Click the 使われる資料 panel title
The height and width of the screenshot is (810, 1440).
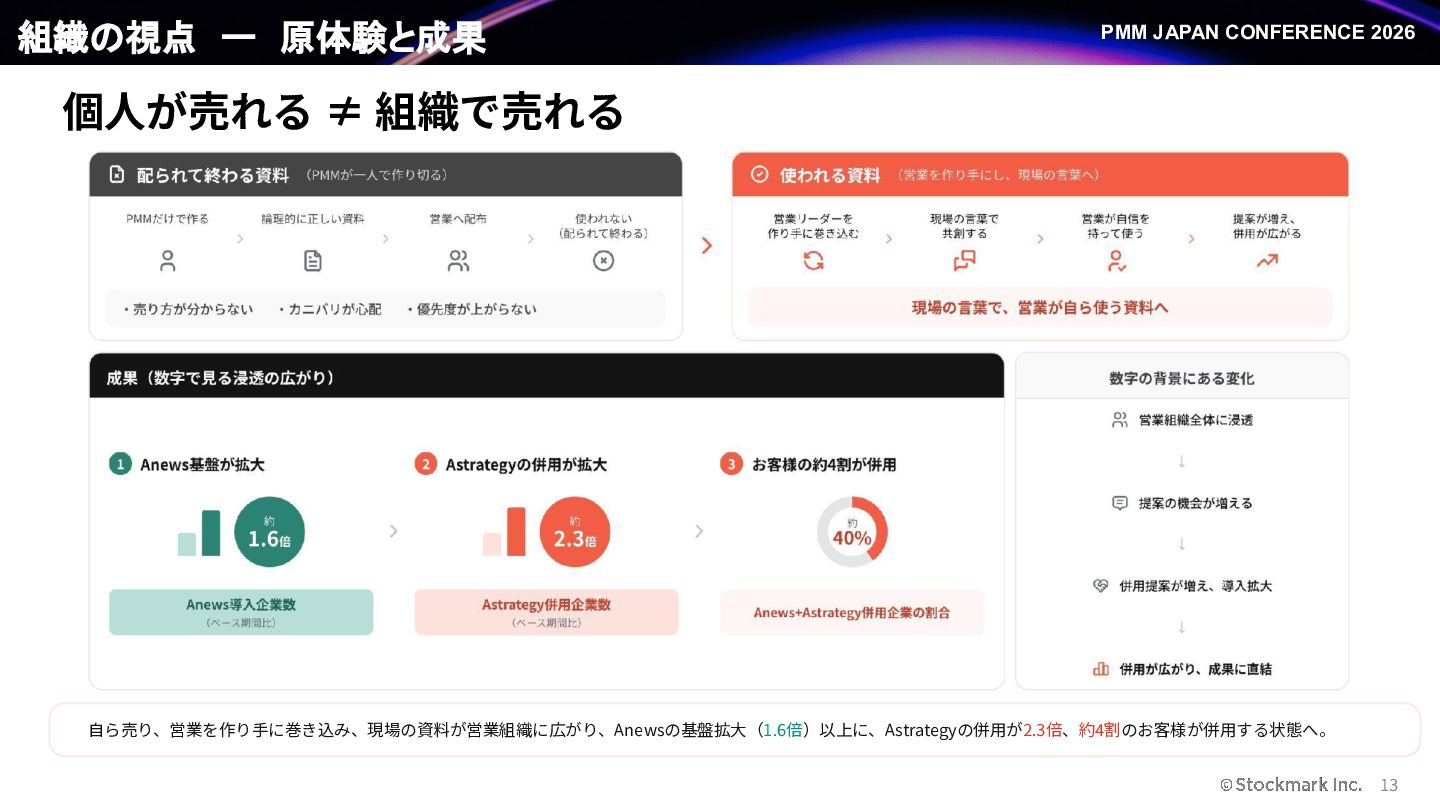coord(830,175)
